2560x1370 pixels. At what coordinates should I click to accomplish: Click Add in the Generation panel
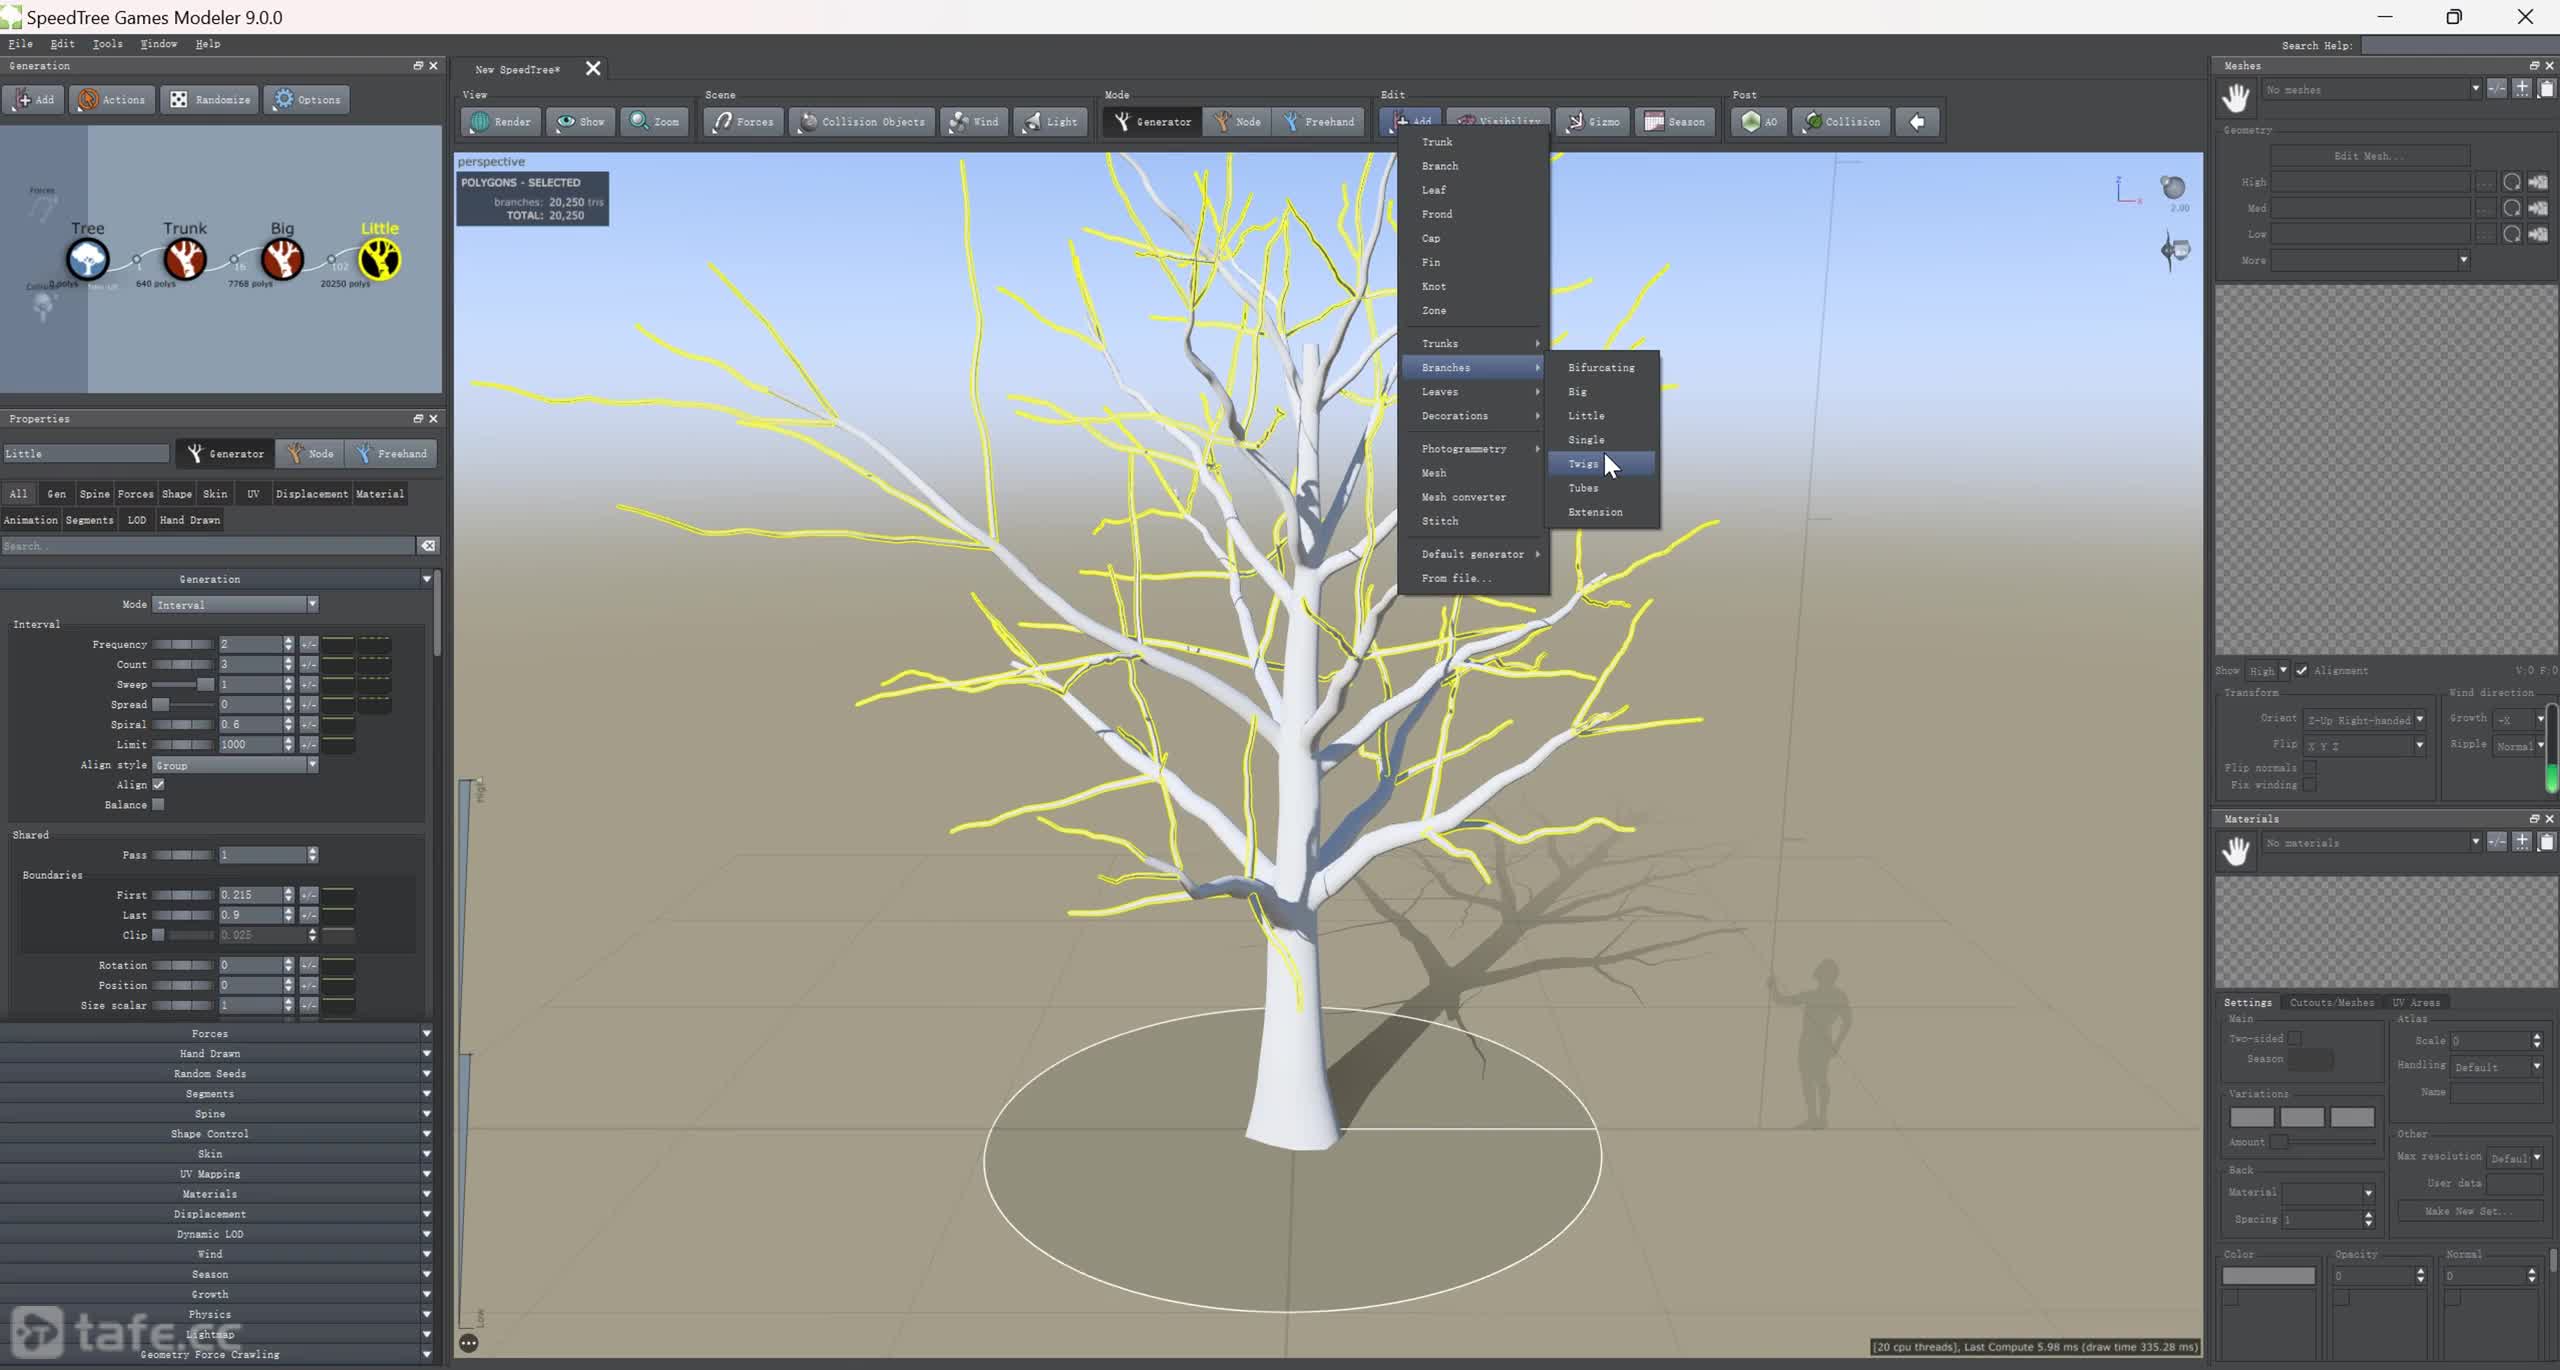33,99
